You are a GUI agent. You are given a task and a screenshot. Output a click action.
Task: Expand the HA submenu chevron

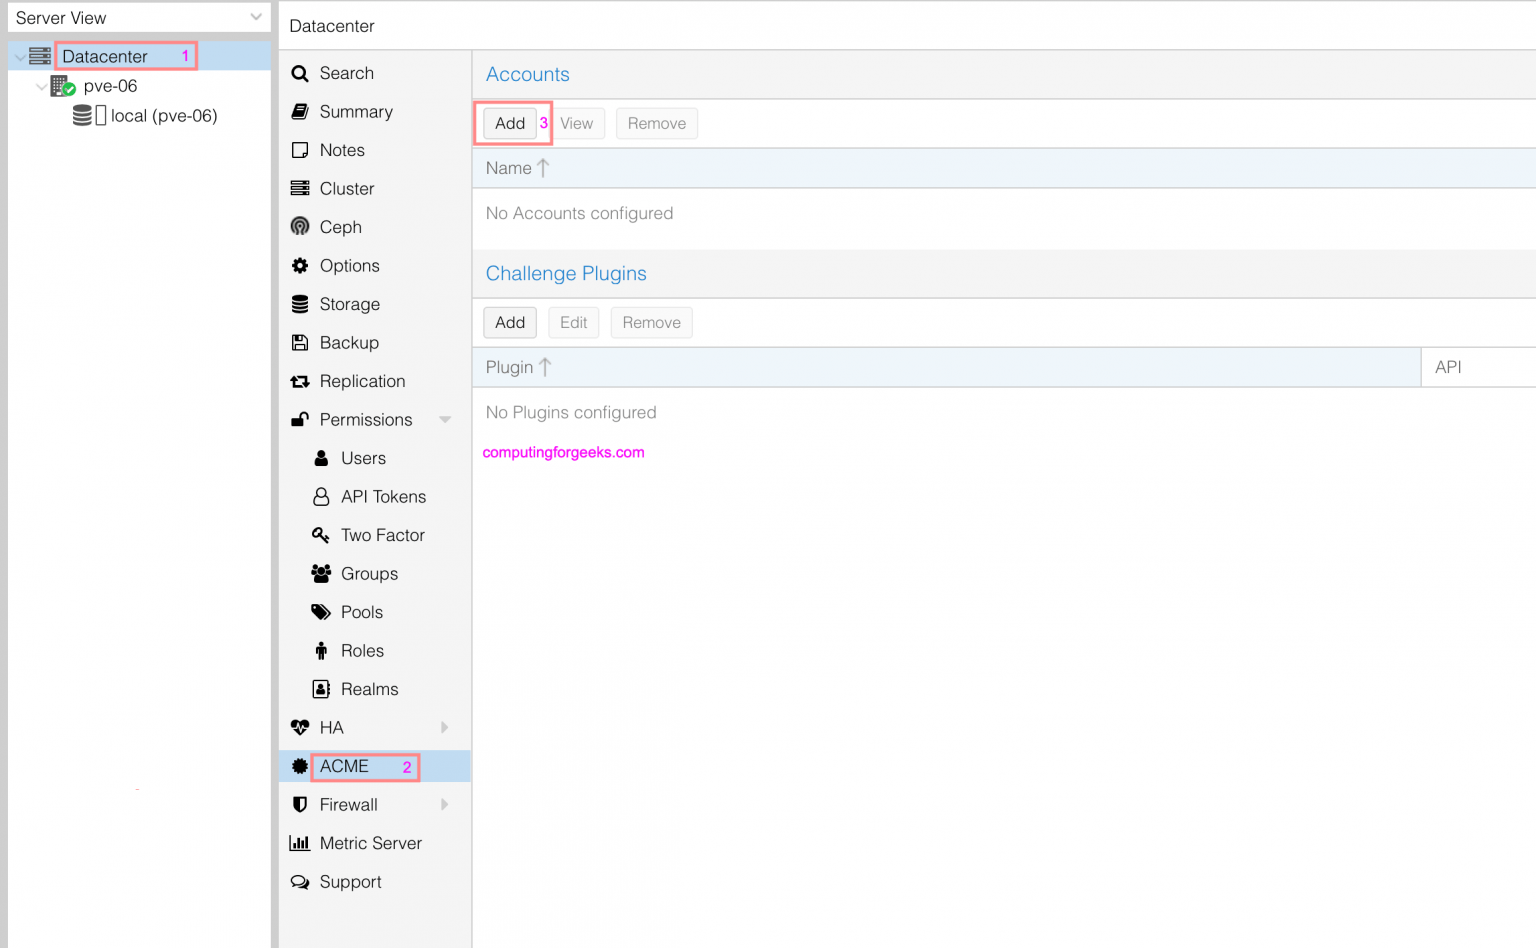[x=447, y=727]
